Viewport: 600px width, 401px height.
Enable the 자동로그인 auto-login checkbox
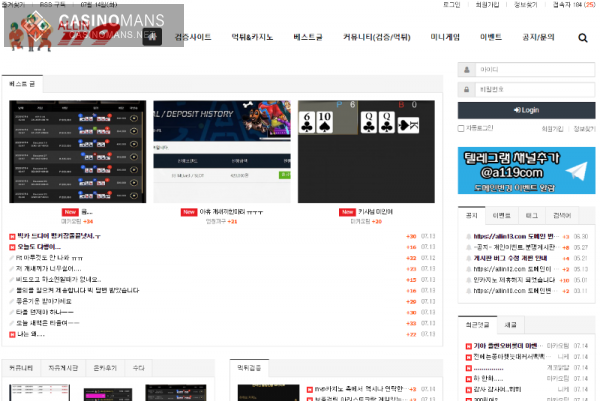(x=462, y=128)
